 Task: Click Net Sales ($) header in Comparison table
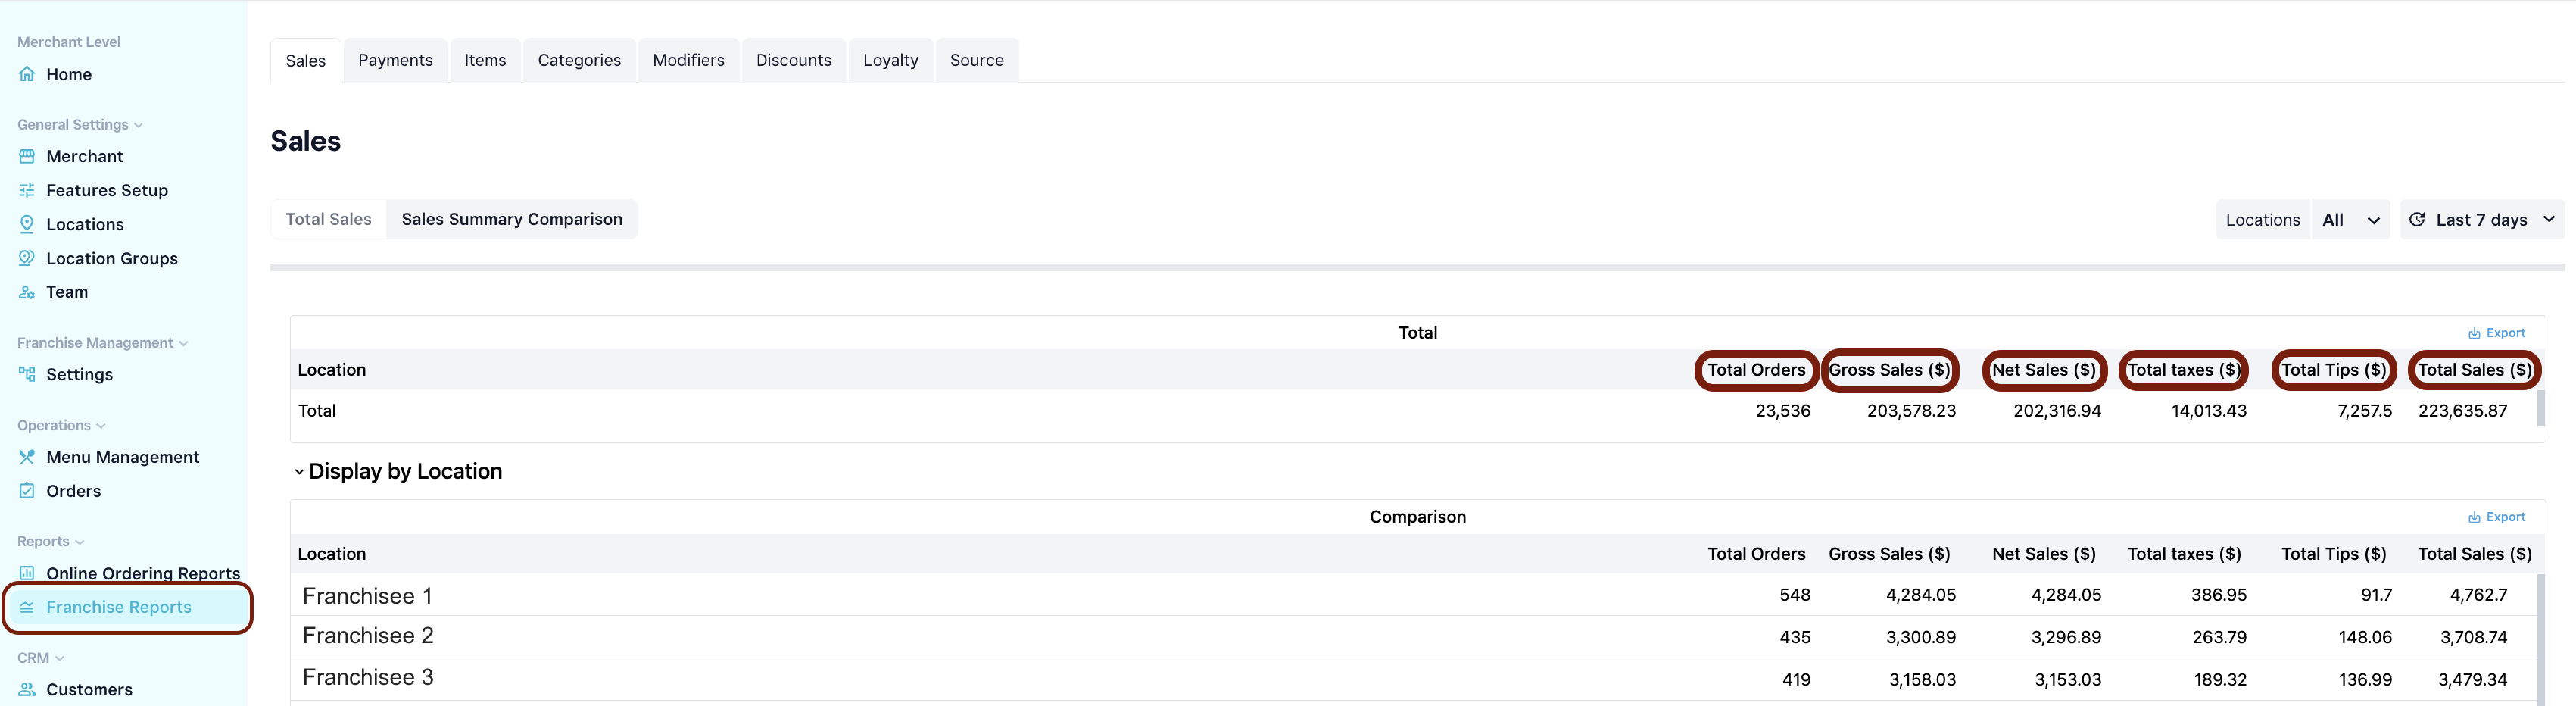point(2044,554)
